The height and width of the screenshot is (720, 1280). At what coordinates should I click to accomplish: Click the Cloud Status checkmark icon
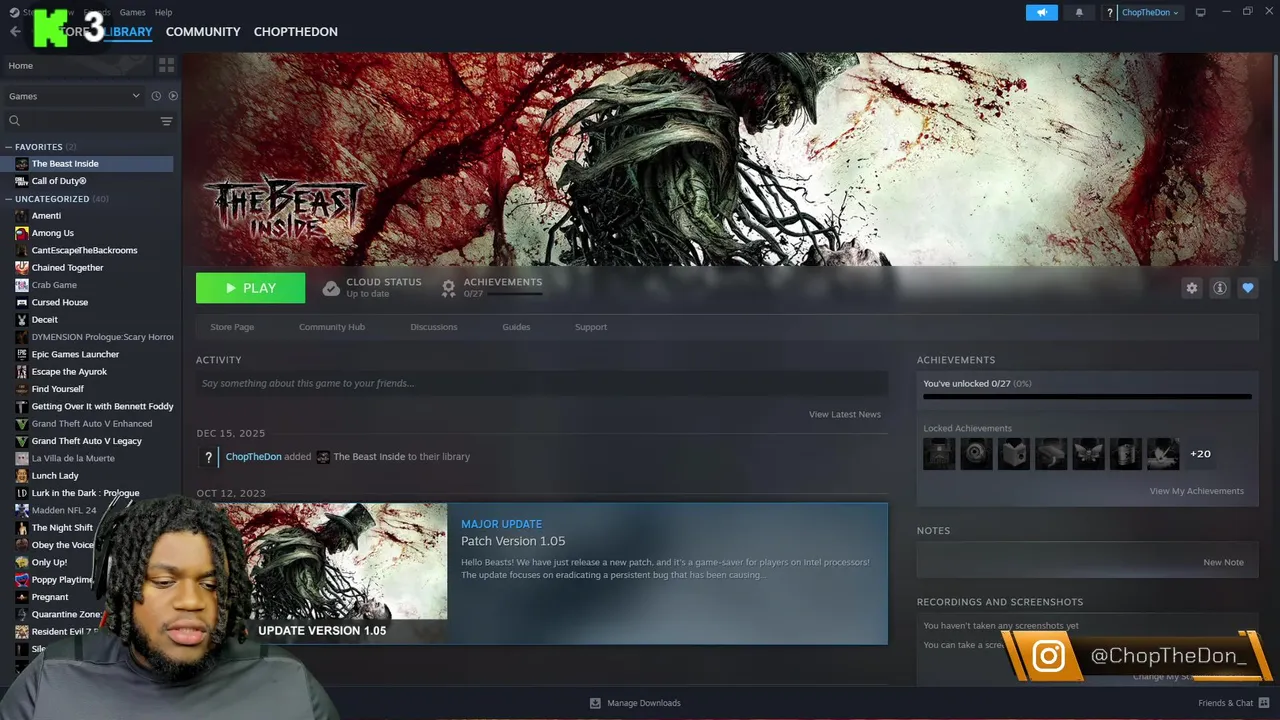tap(331, 288)
